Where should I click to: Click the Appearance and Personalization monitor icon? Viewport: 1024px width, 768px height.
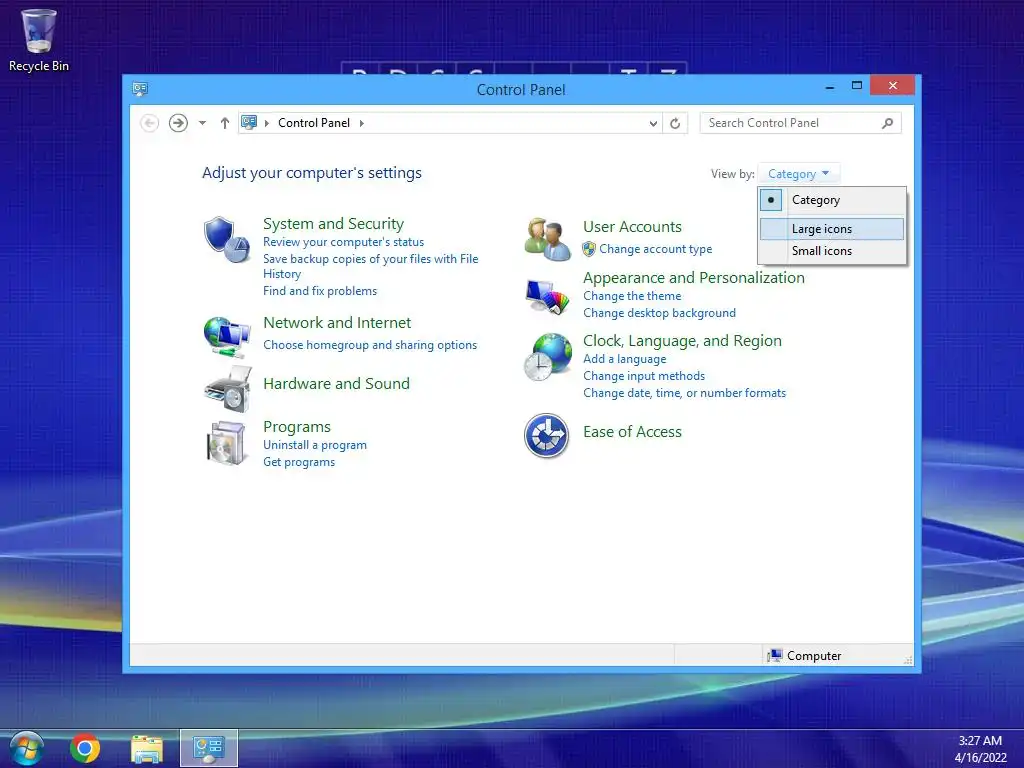pos(547,297)
